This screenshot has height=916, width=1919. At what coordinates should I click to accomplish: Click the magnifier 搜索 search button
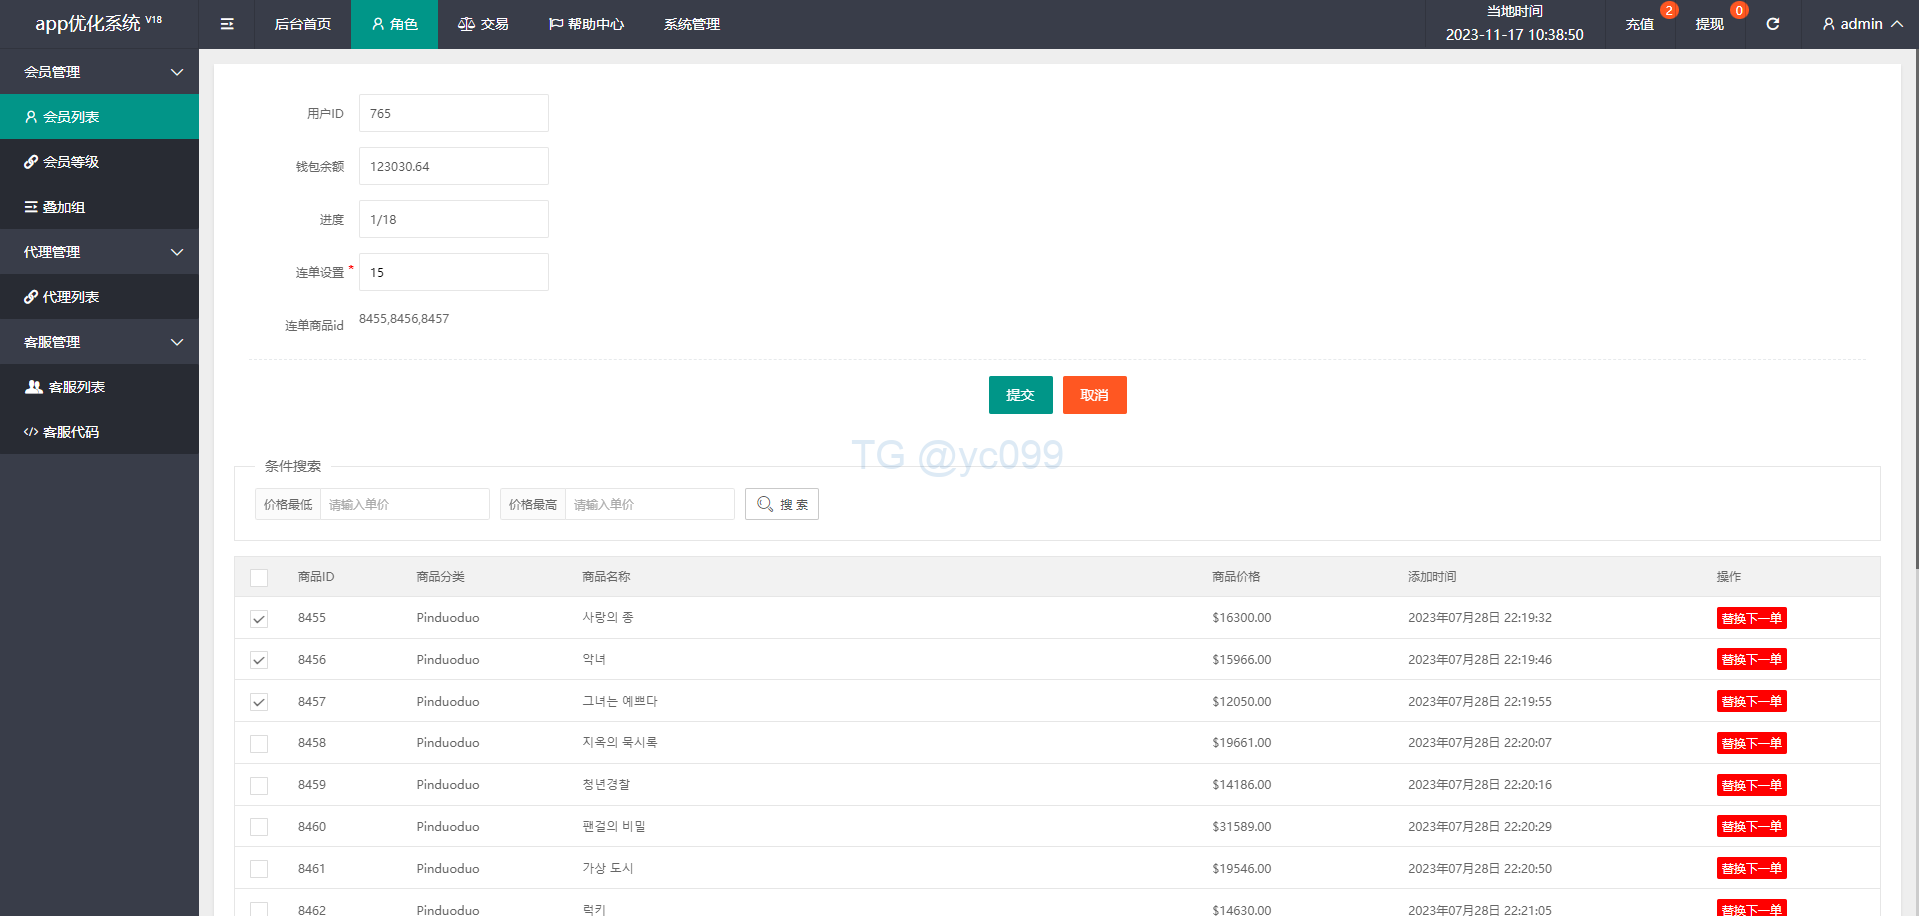[781, 504]
